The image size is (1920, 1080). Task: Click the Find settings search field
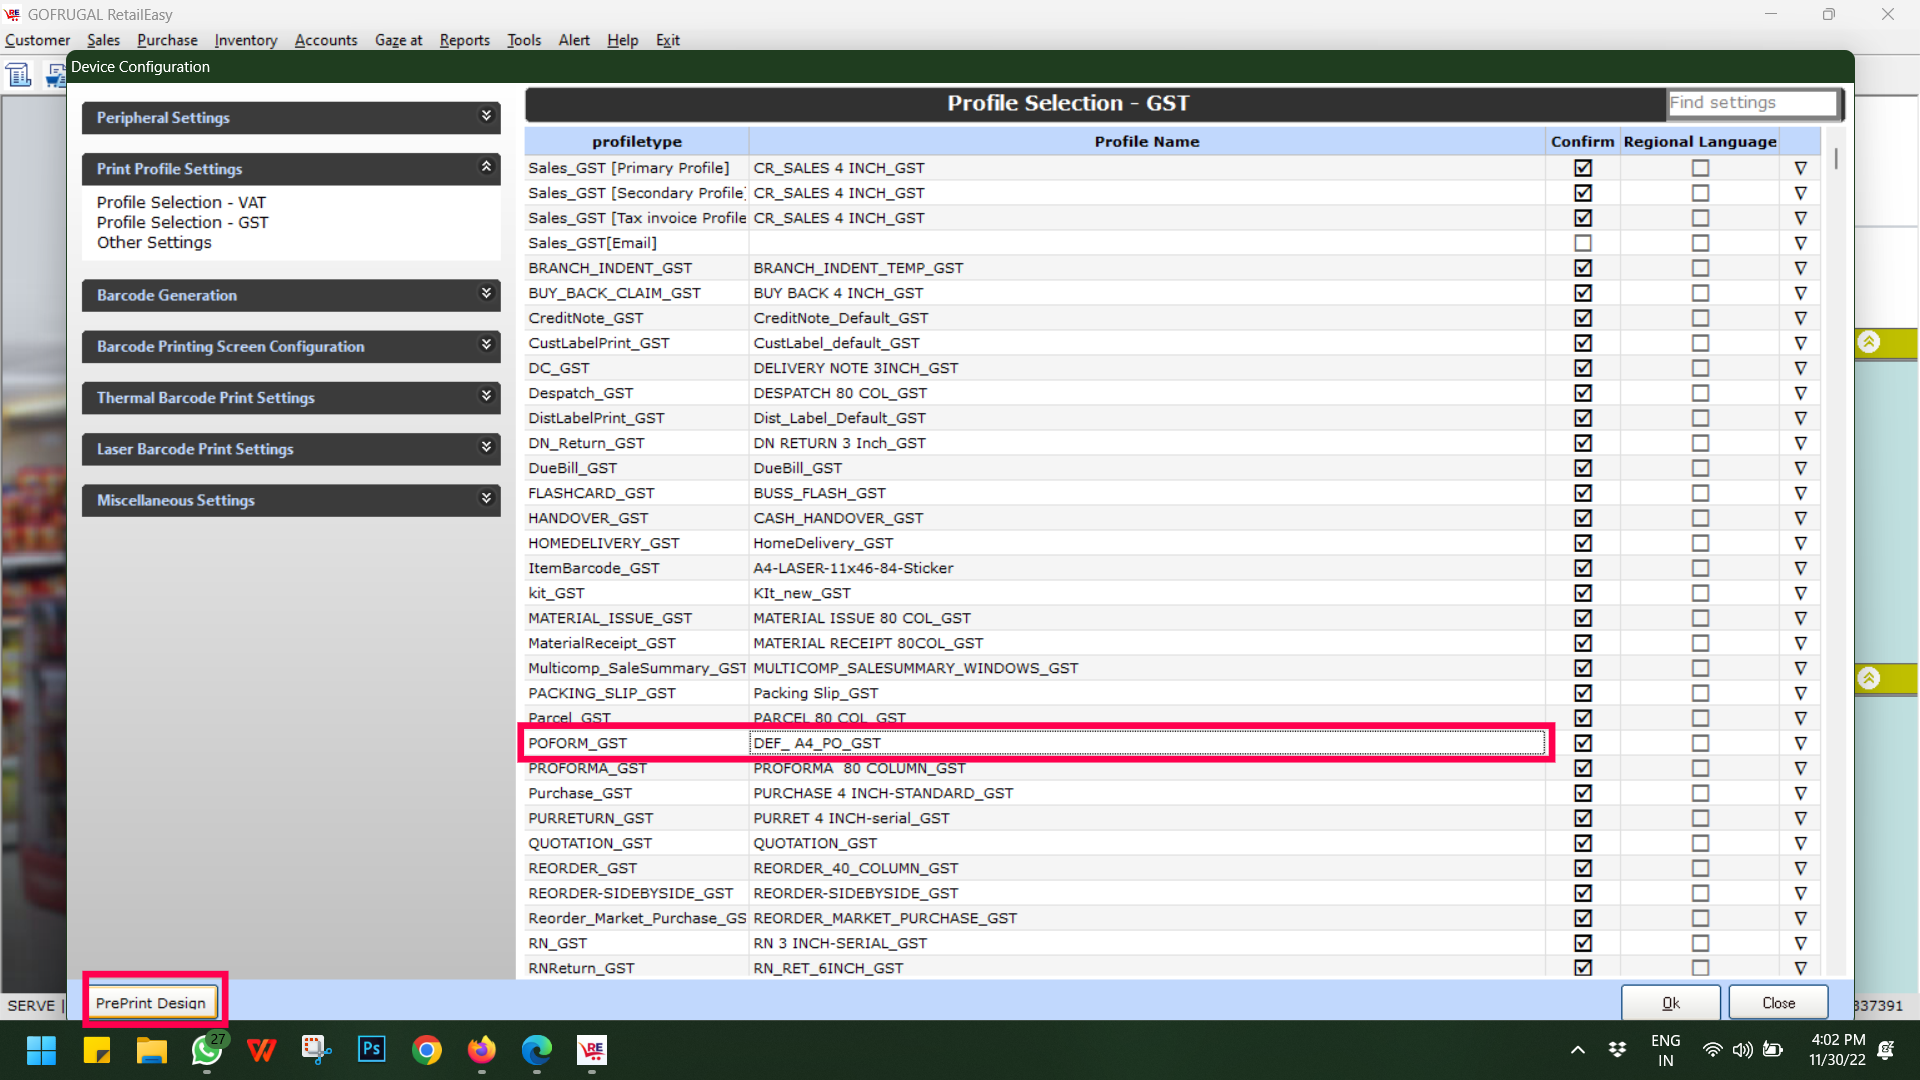tap(1752, 102)
